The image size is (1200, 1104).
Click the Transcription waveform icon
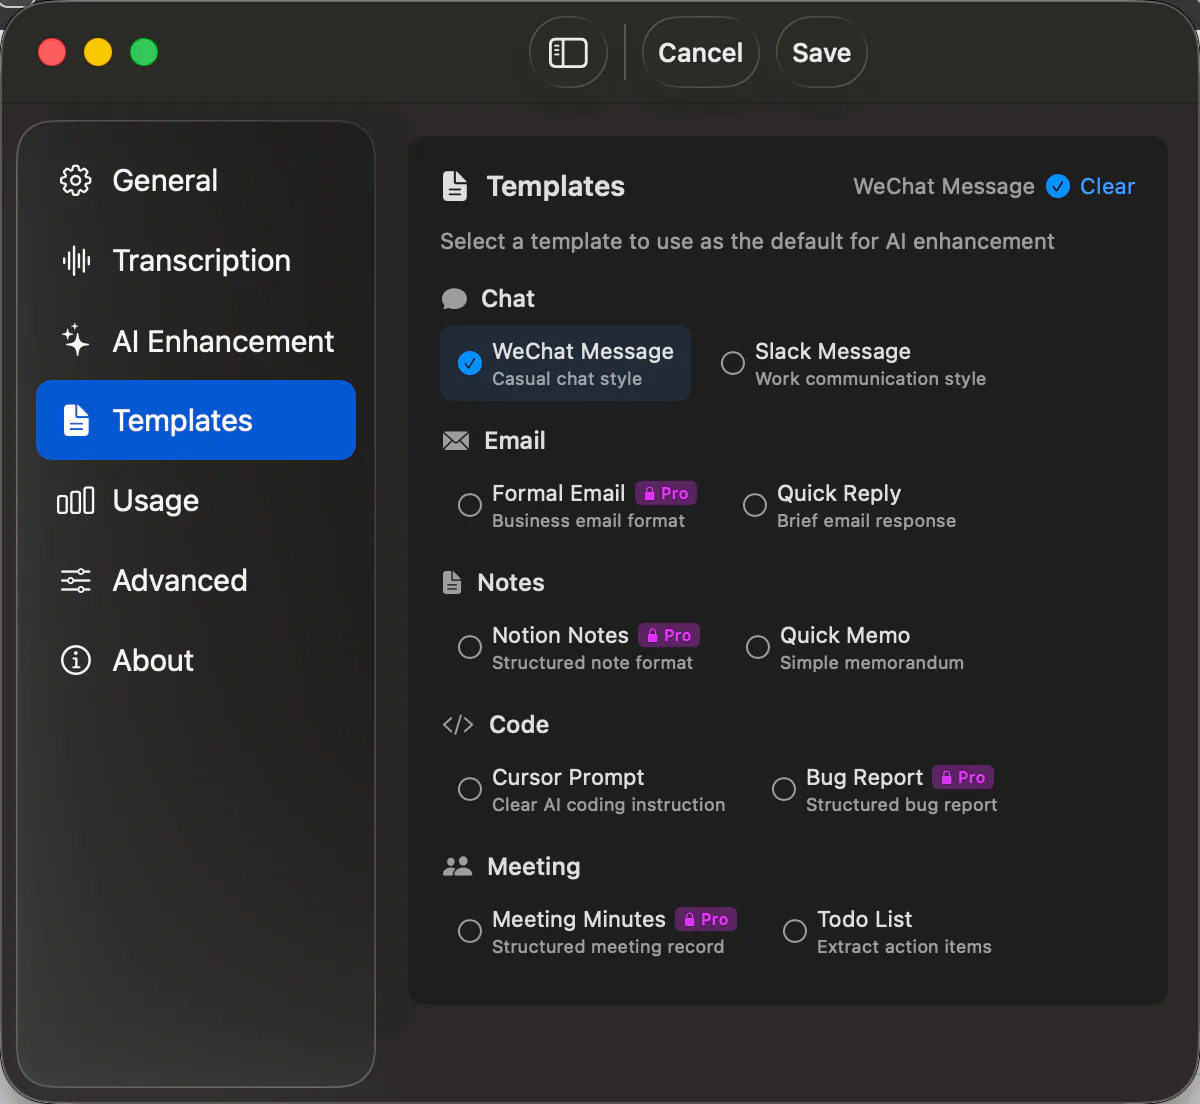tap(76, 260)
